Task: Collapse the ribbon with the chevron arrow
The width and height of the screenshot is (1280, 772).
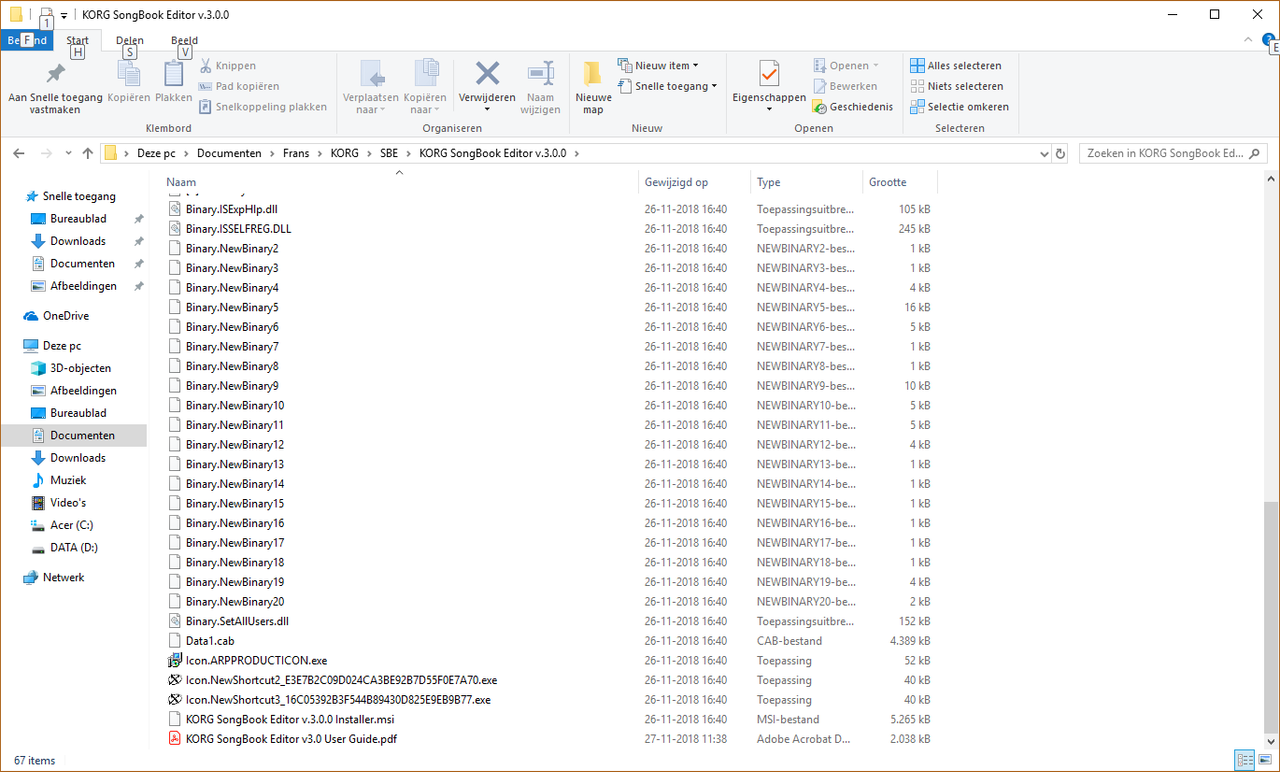Action: click(x=1247, y=38)
